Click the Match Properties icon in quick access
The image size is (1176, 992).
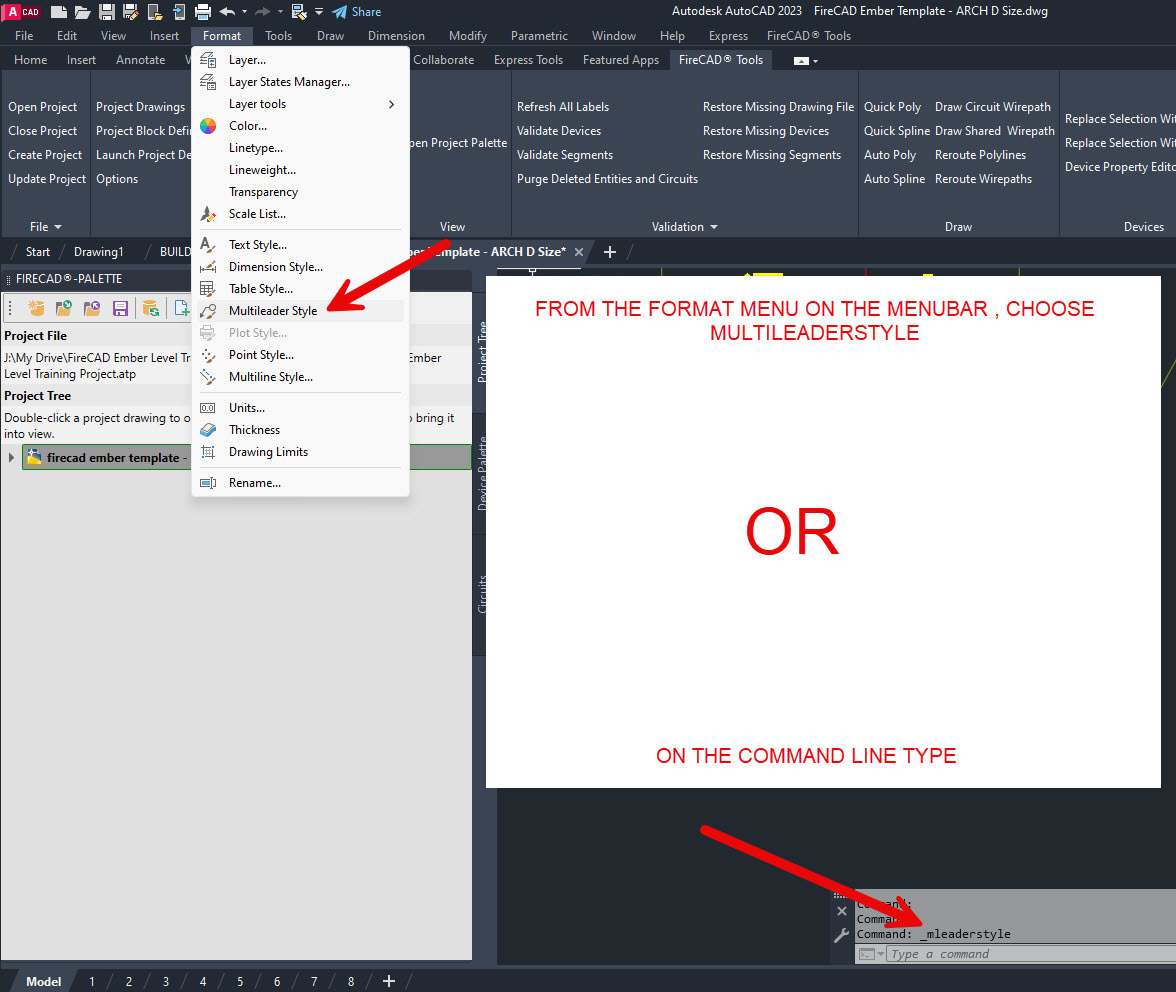[x=298, y=11]
